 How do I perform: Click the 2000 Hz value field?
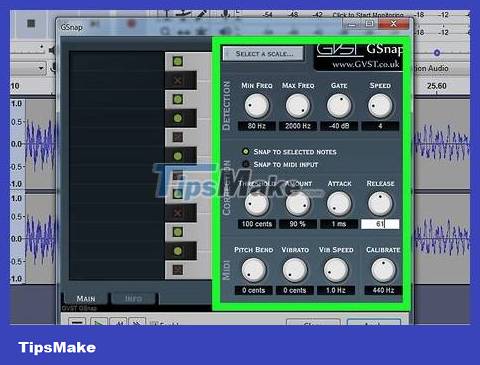point(298,126)
